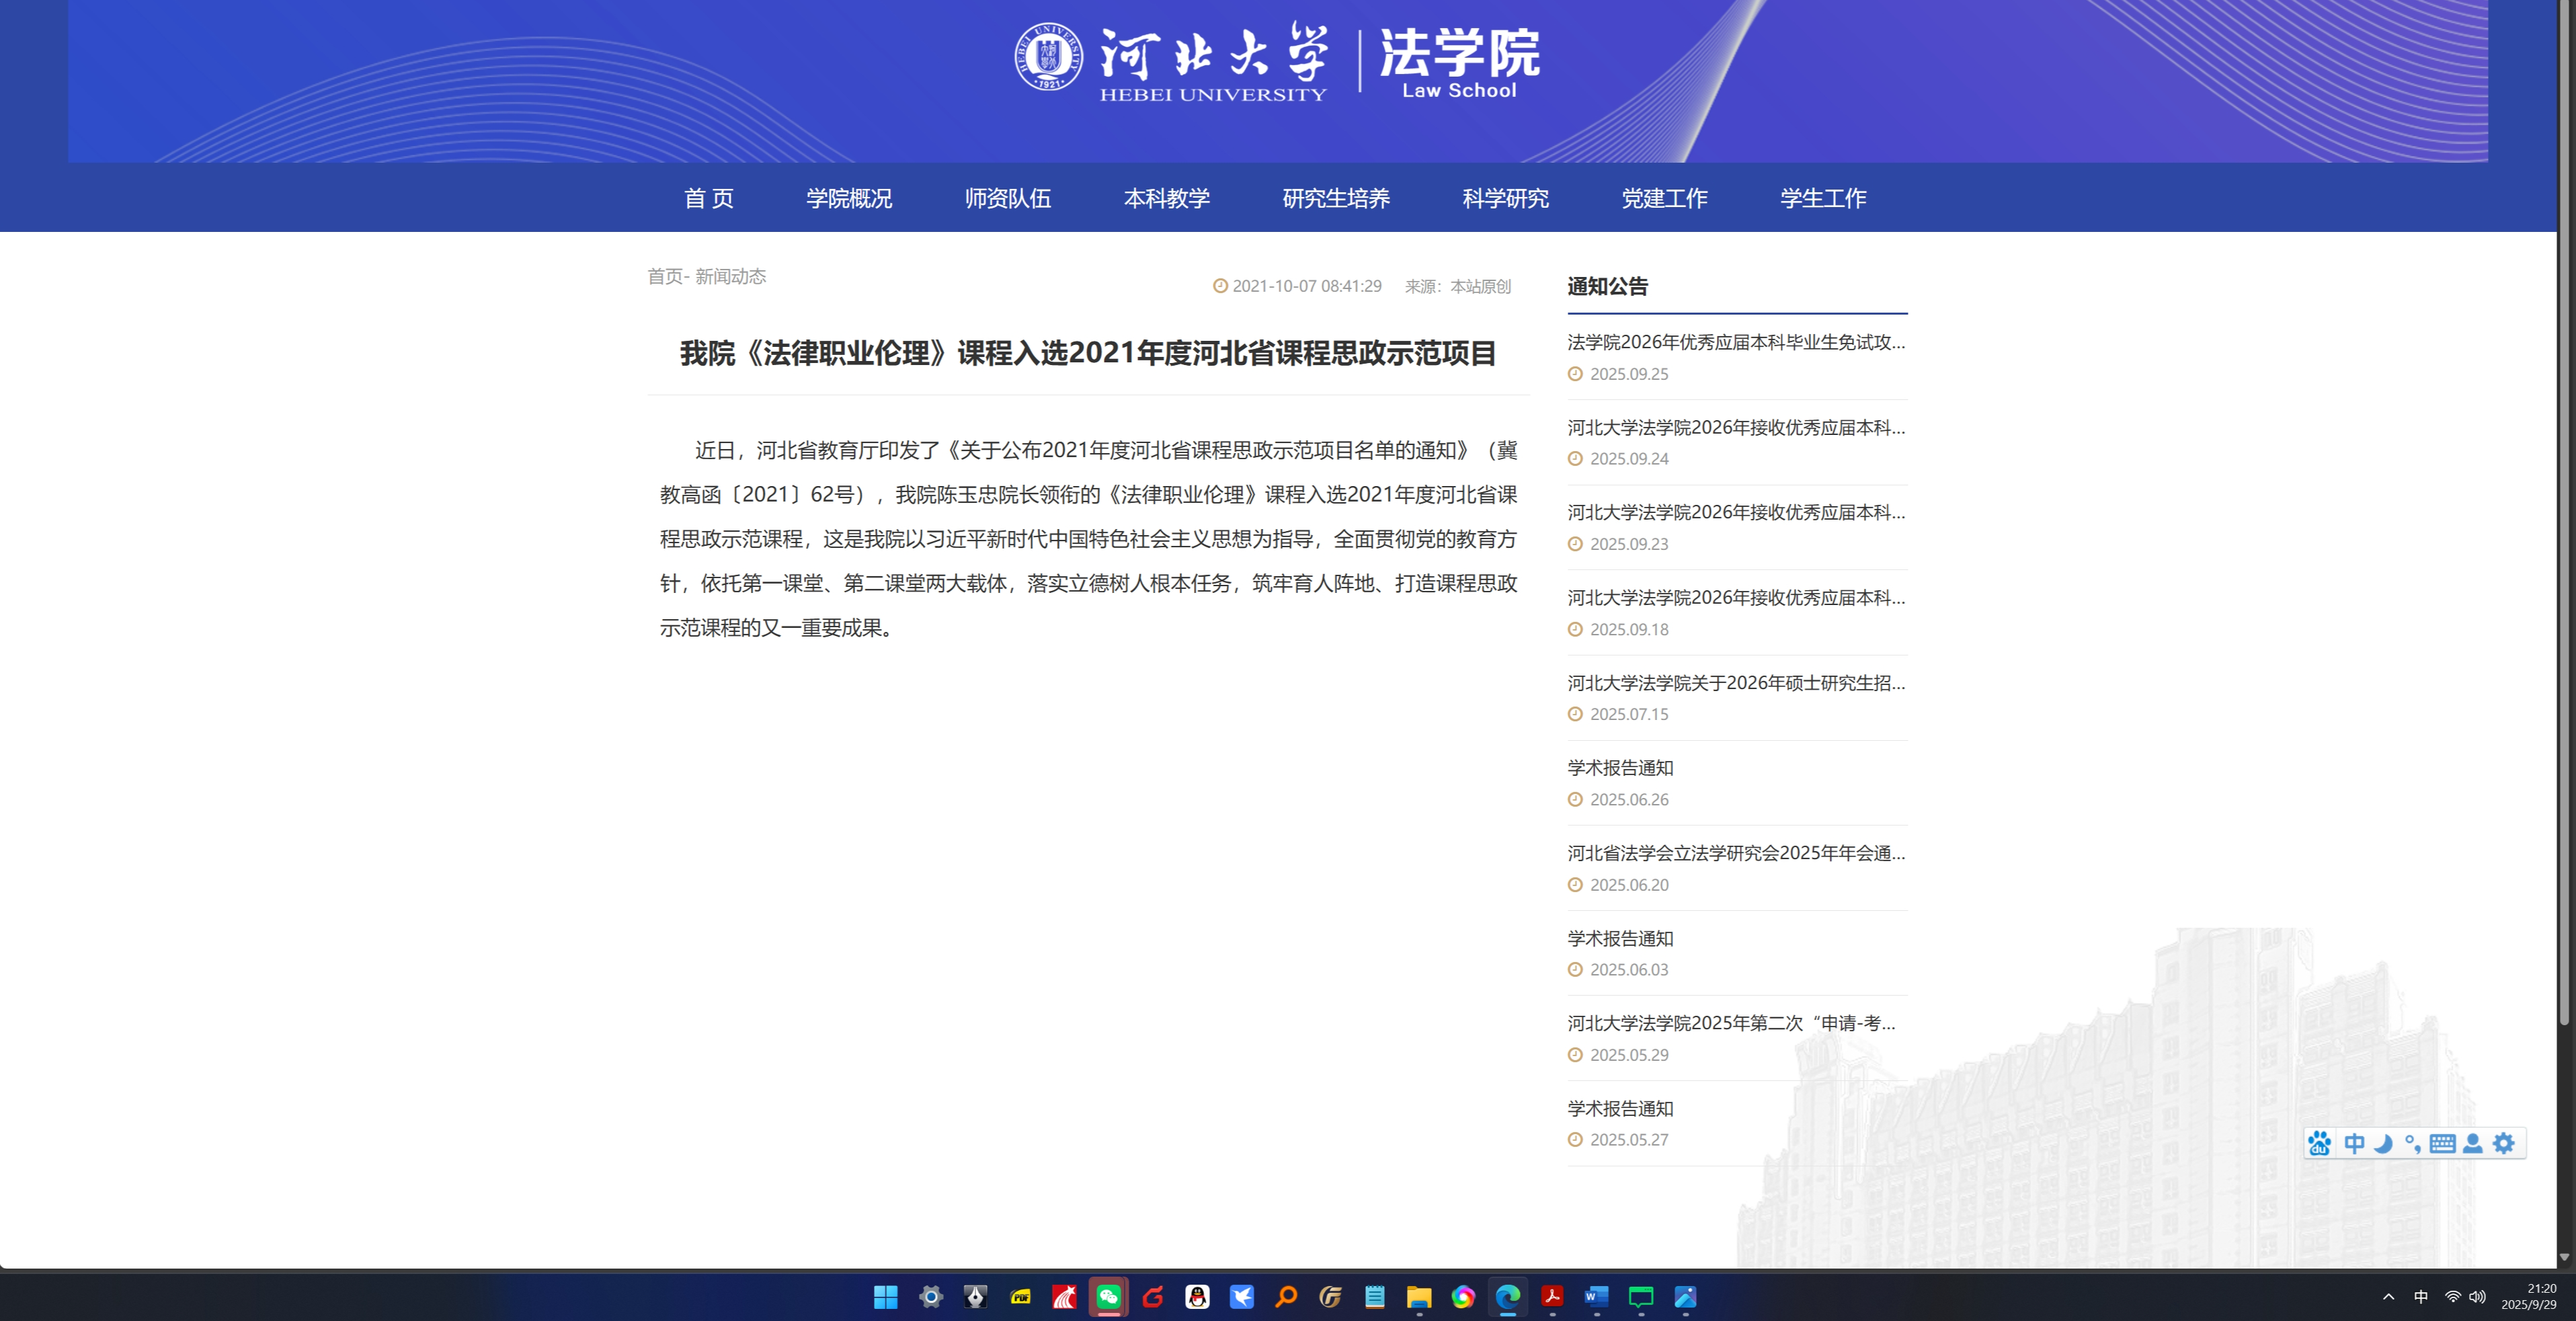Toggle Baidu IME moon night mode
The height and width of the screenshot is (1321, 2576).
tap(2383, 1143)
